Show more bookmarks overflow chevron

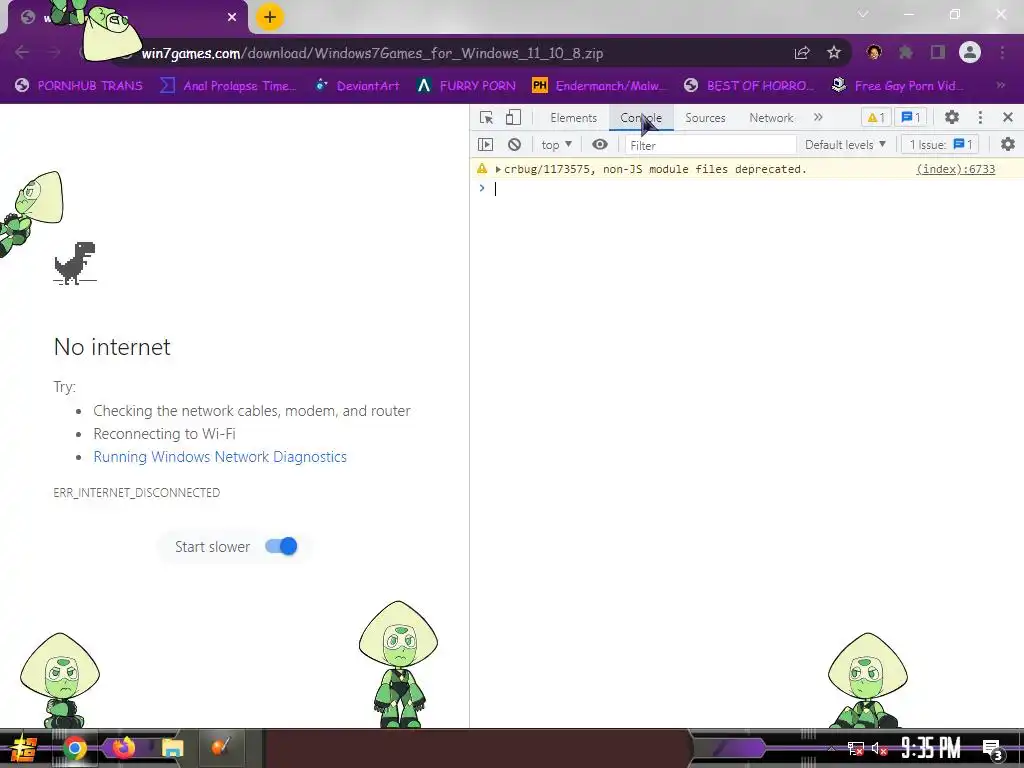1000,86
